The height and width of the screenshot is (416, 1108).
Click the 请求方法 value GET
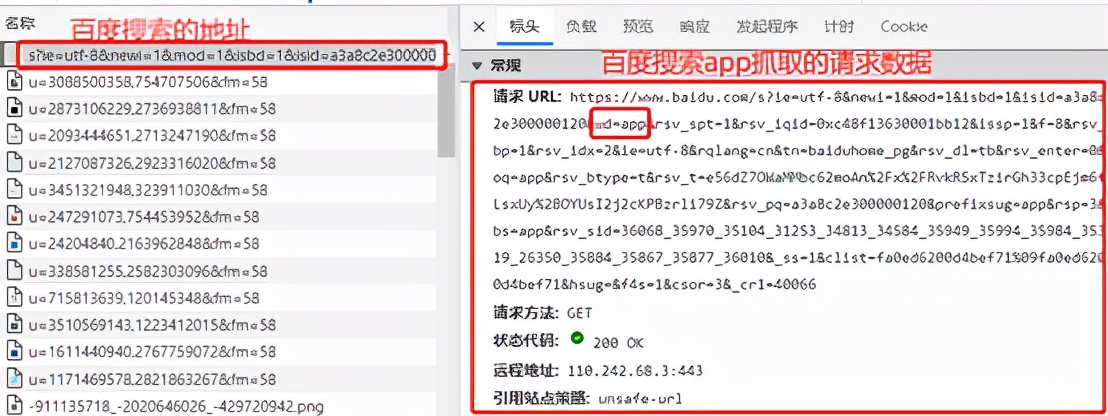(x=579, y=313)
